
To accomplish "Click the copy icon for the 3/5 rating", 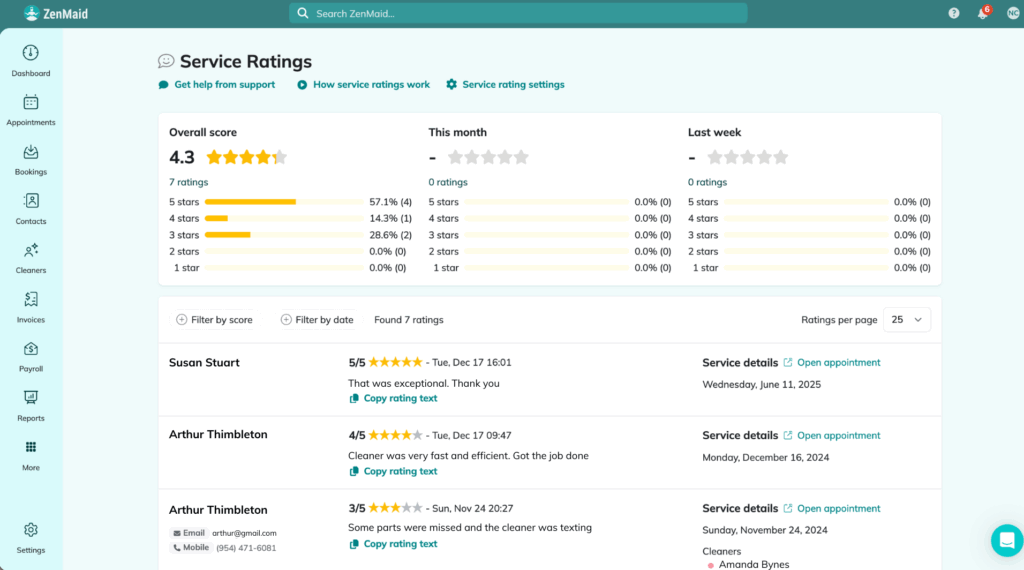I will tap(354, 544).
